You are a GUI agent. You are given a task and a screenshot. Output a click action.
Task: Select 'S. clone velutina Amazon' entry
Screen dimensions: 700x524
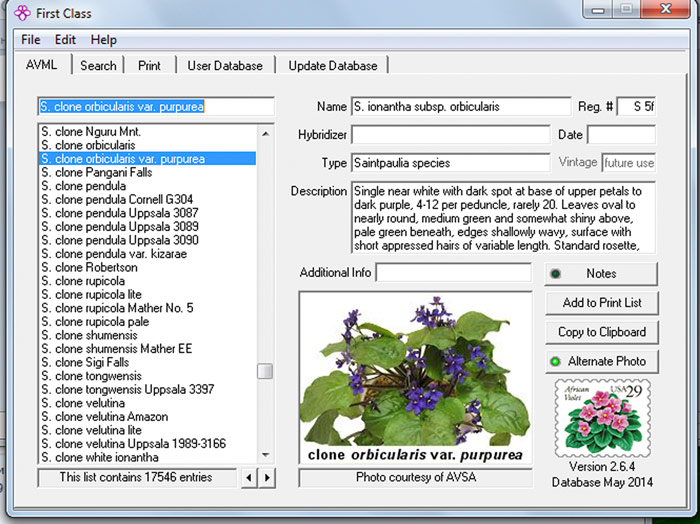click(x=147, y=416)
